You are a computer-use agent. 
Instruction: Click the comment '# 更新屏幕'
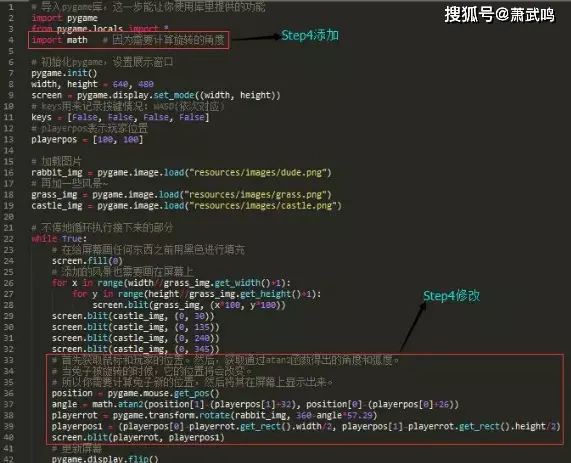point(77,448)
